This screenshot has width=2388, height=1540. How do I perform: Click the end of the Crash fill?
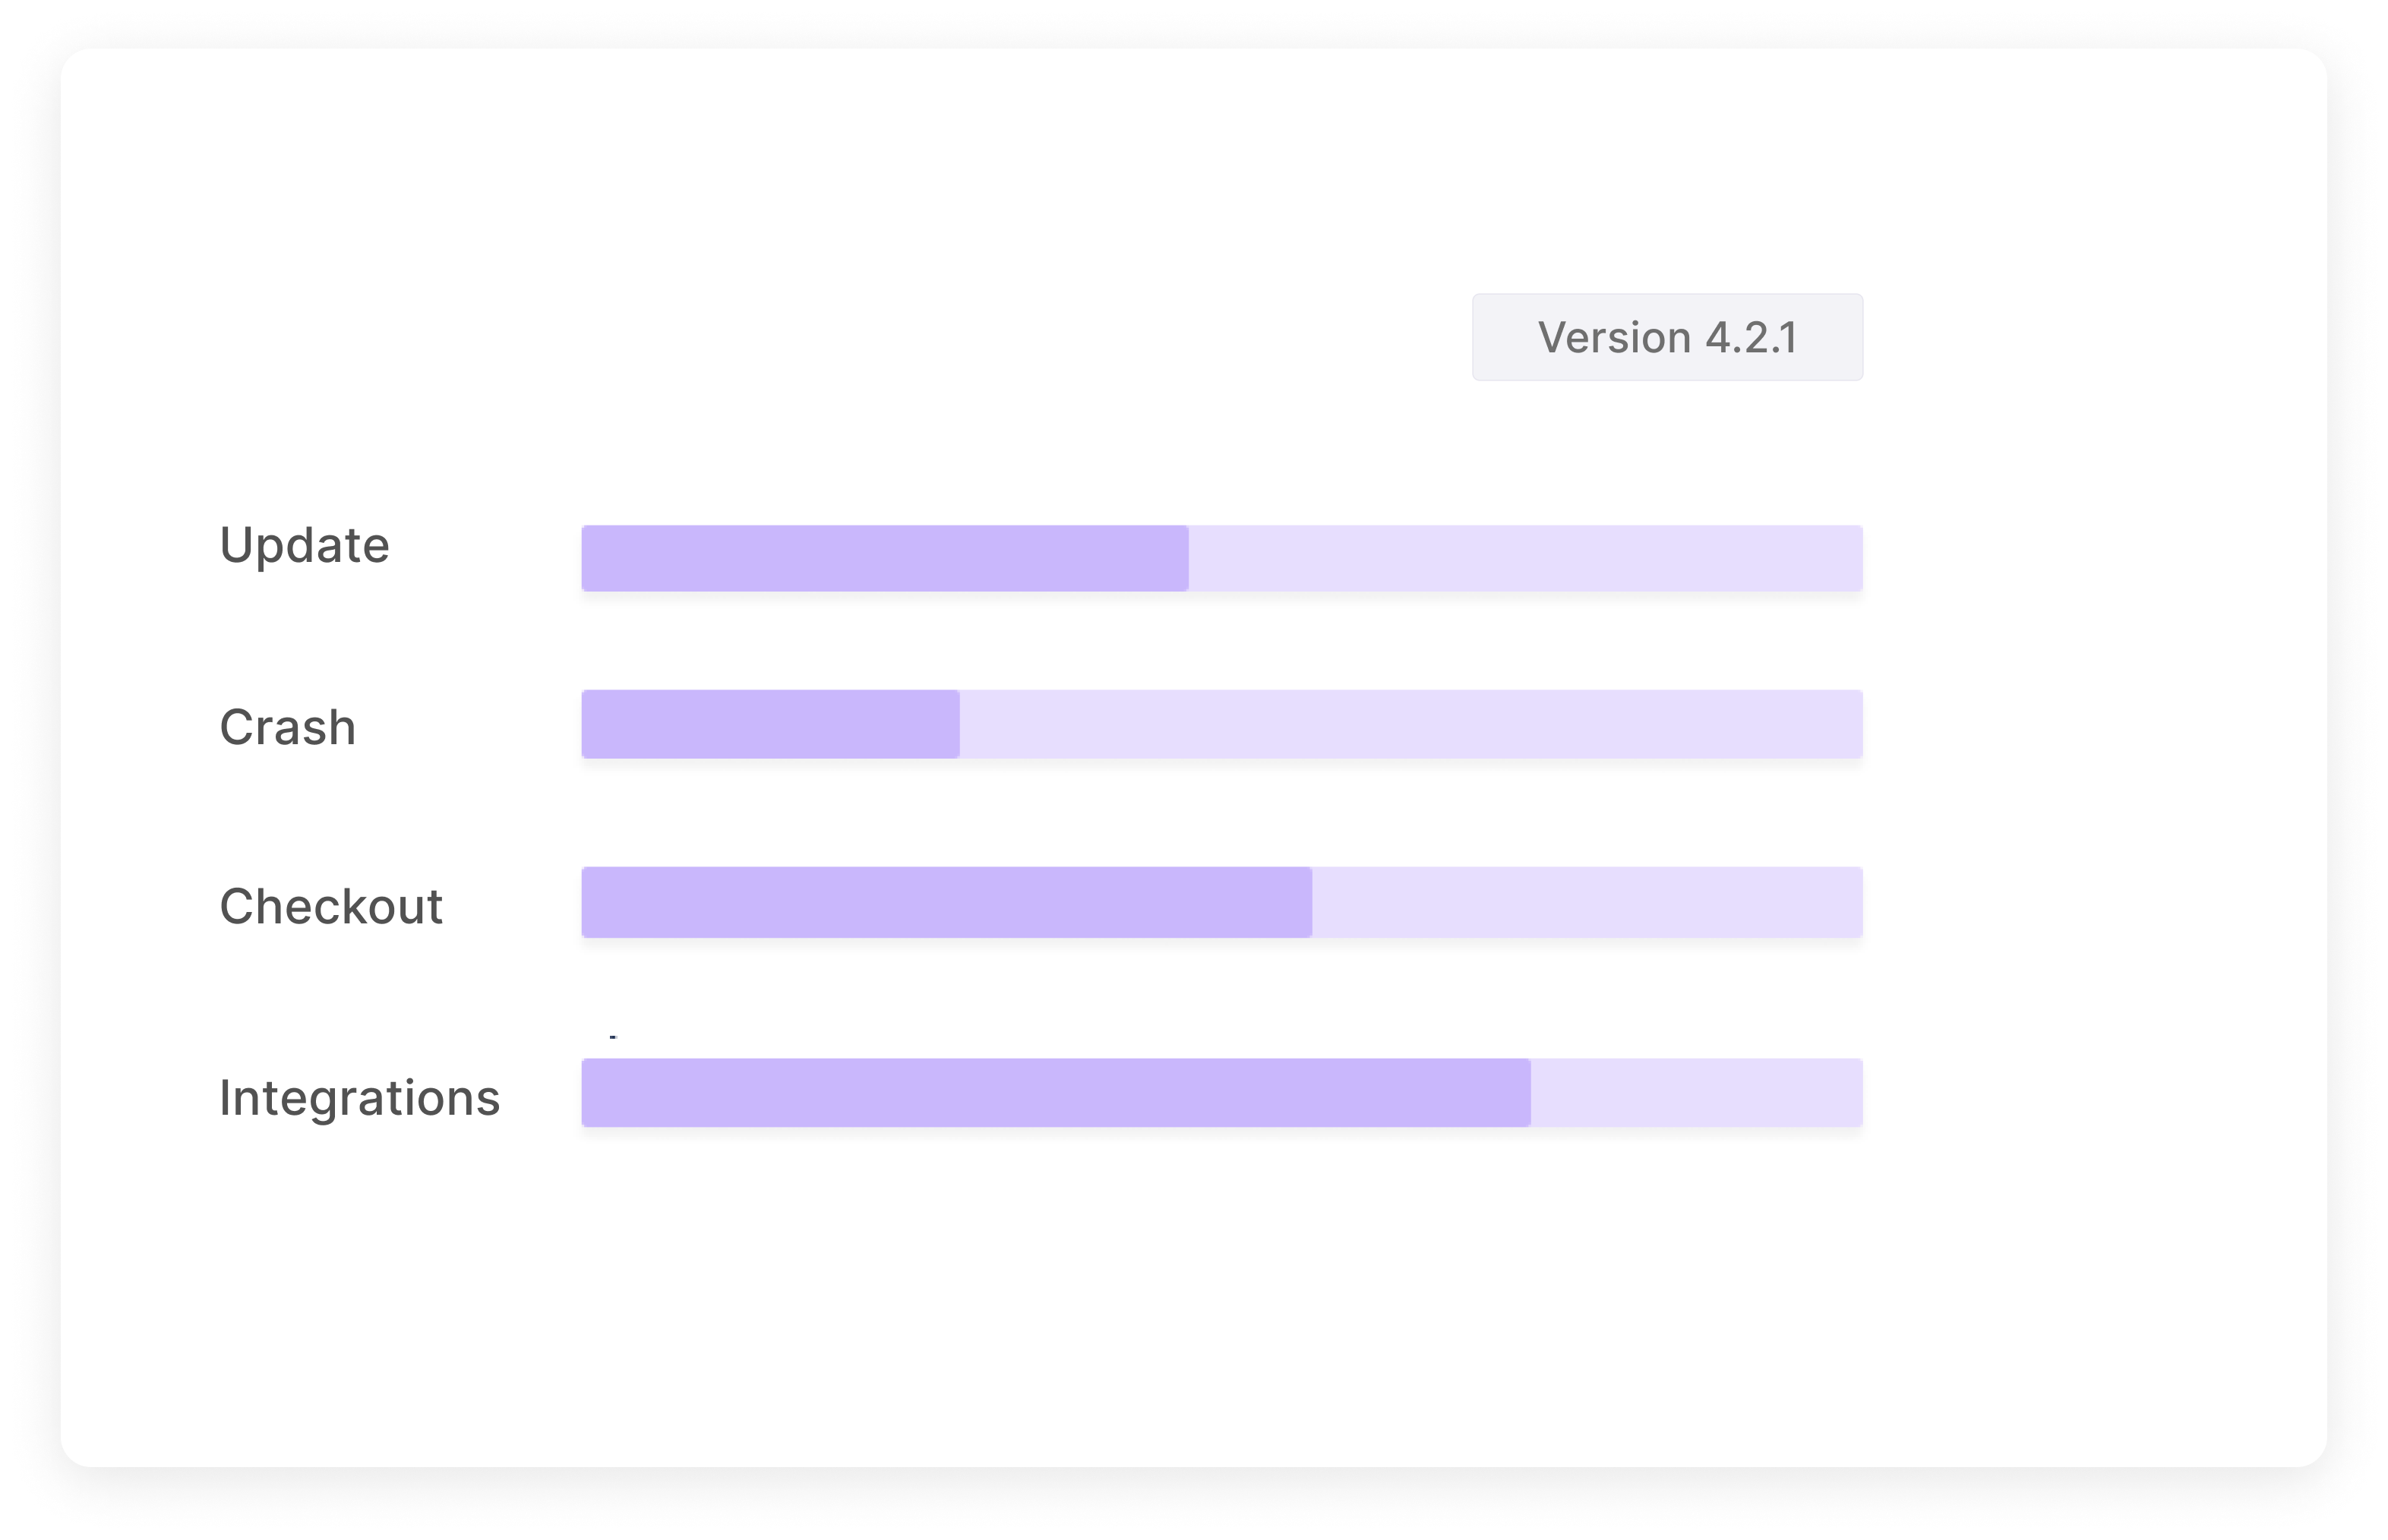(956, 724)
